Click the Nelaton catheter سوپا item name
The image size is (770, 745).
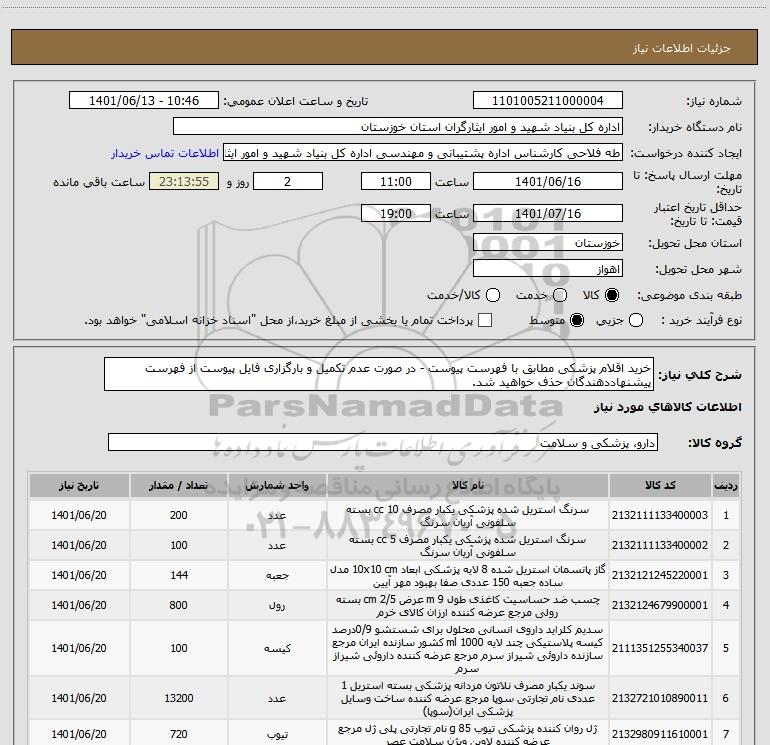pyautogui.click(x=468, y=698)
